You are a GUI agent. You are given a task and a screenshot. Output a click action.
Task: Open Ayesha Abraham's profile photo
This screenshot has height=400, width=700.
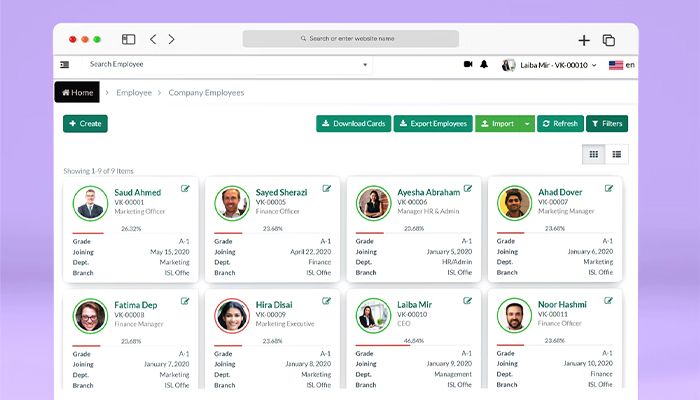373,204
